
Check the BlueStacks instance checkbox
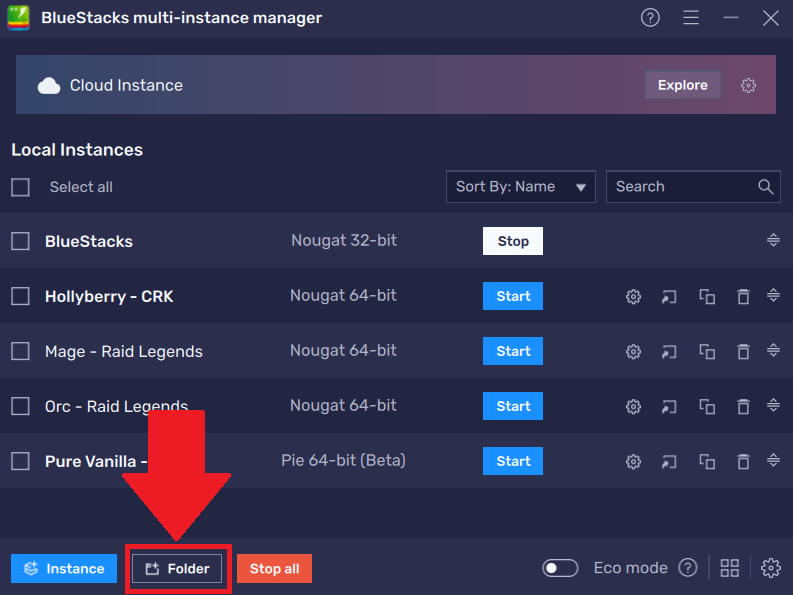[x=20, y=241]
